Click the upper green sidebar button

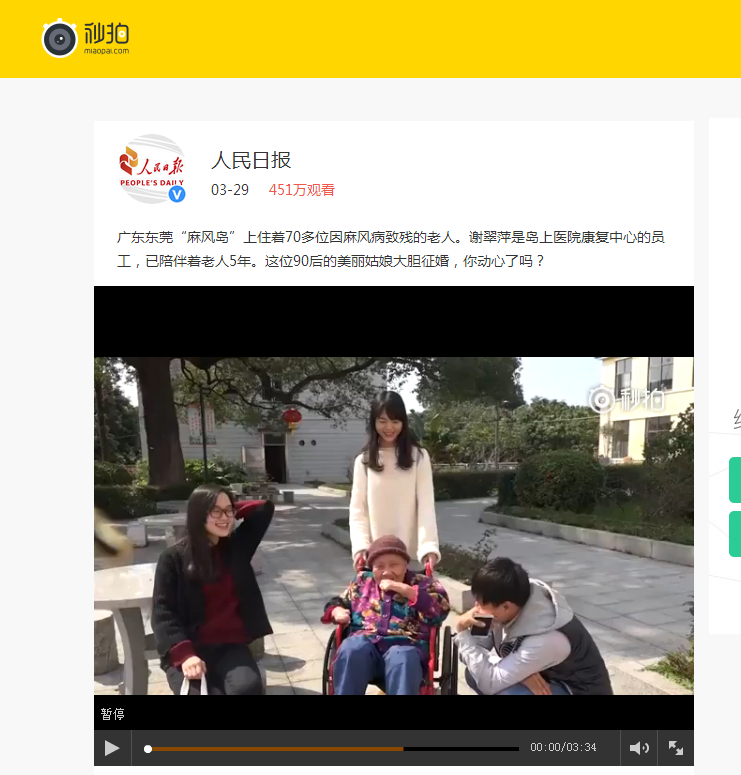coord(735,480)
